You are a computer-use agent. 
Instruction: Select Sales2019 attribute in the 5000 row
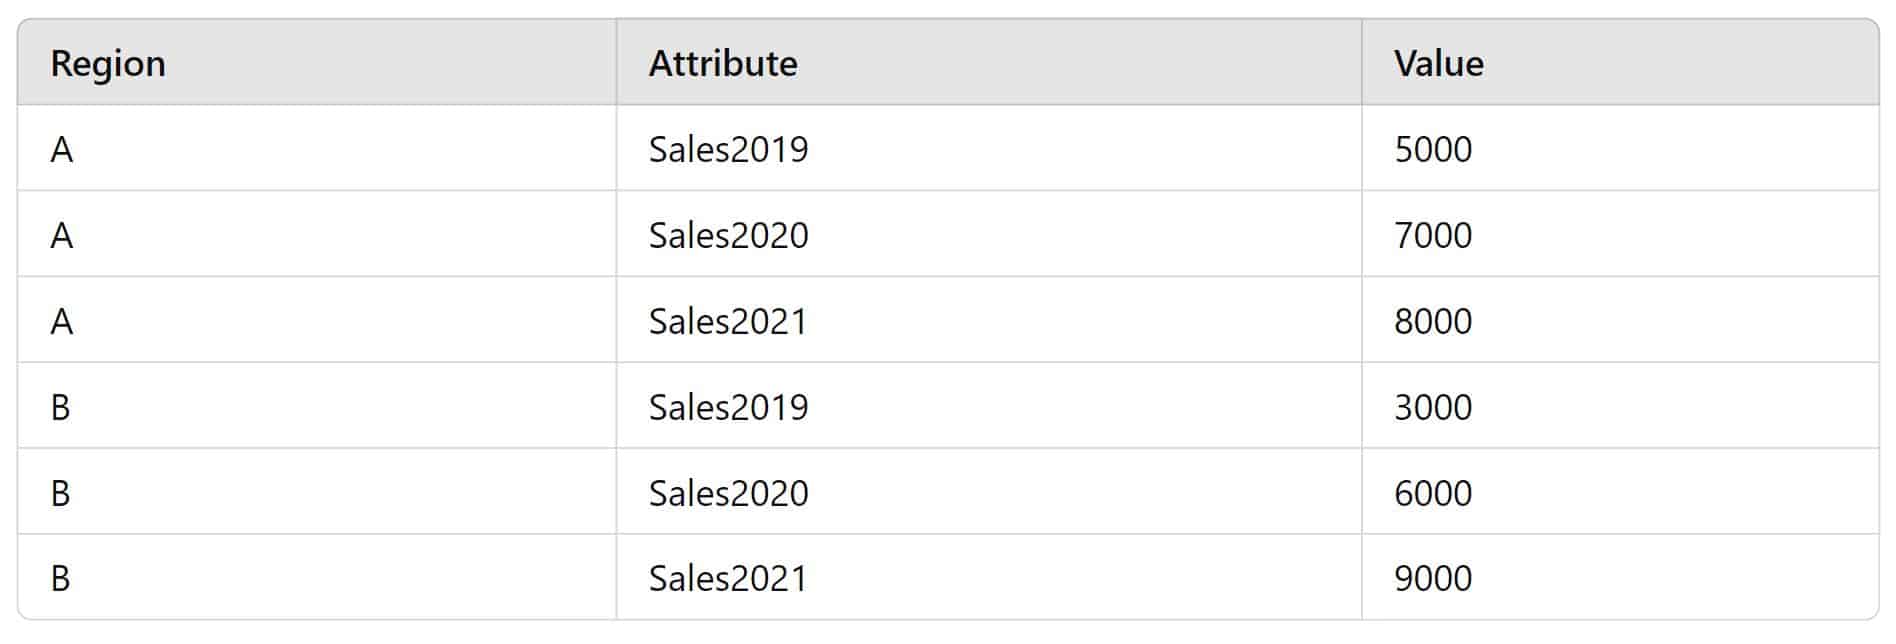pos(989,148)
